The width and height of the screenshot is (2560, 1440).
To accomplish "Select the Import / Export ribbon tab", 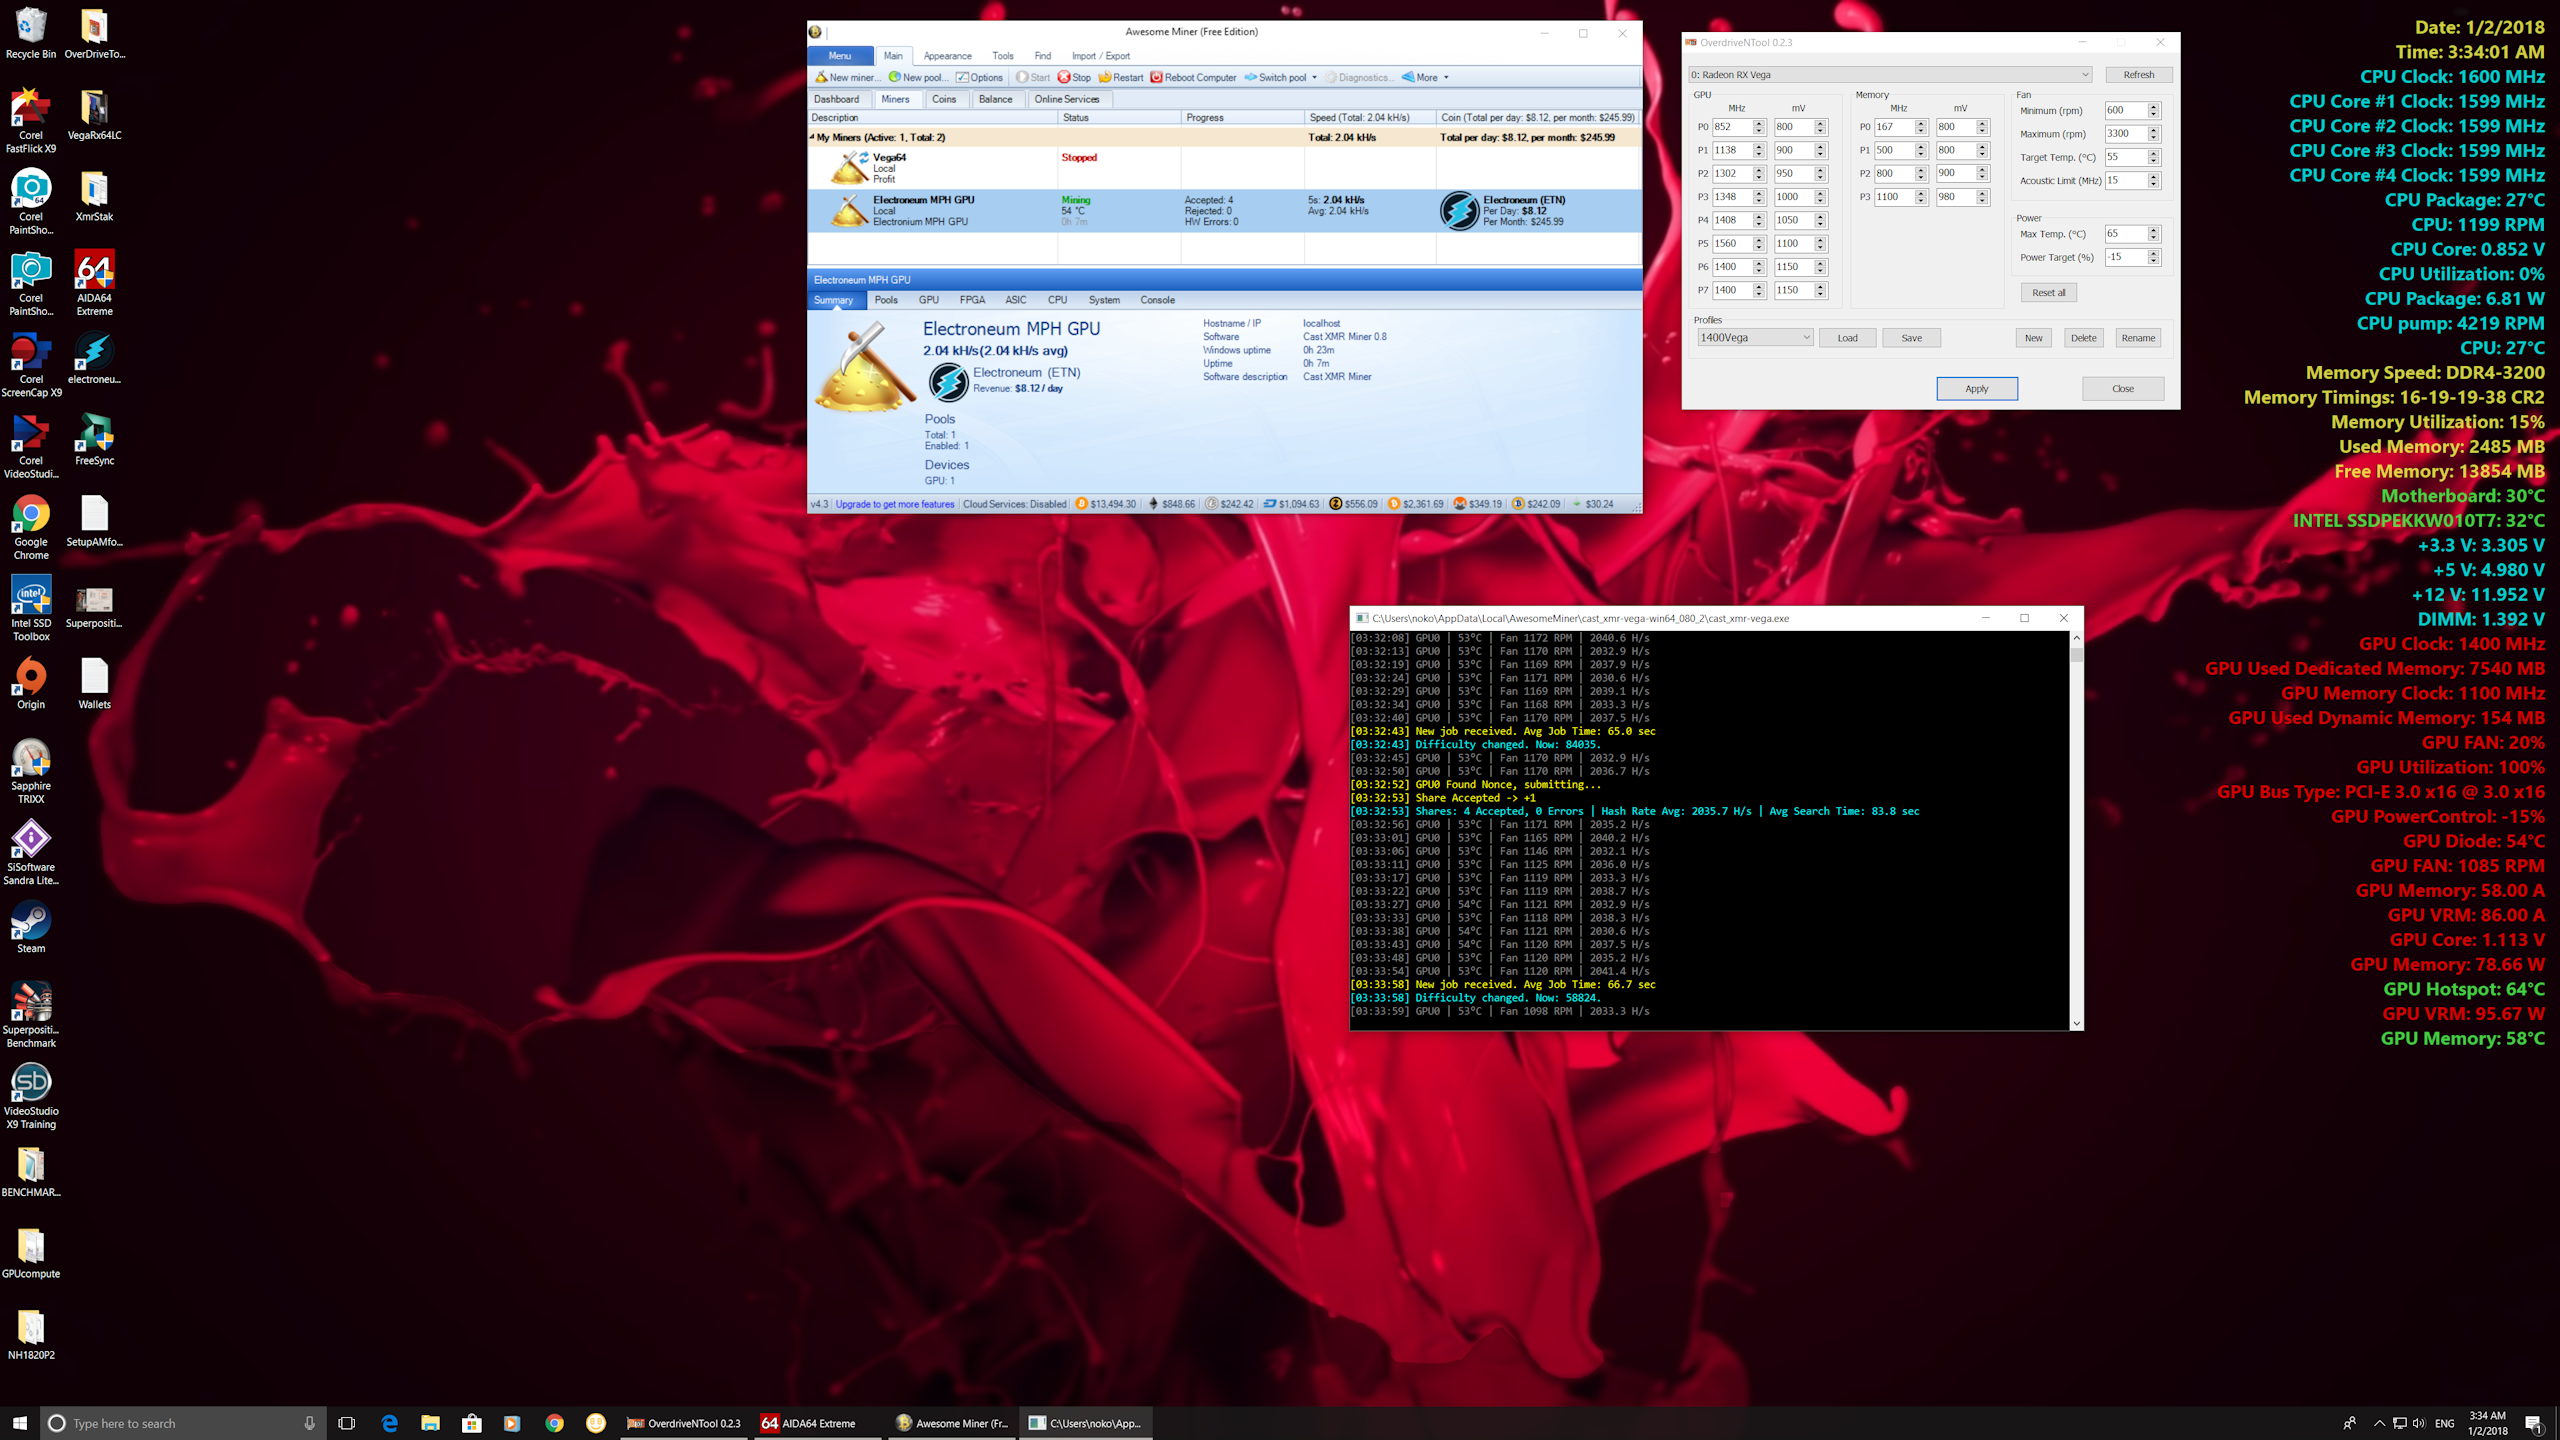I will point(1100,56).
